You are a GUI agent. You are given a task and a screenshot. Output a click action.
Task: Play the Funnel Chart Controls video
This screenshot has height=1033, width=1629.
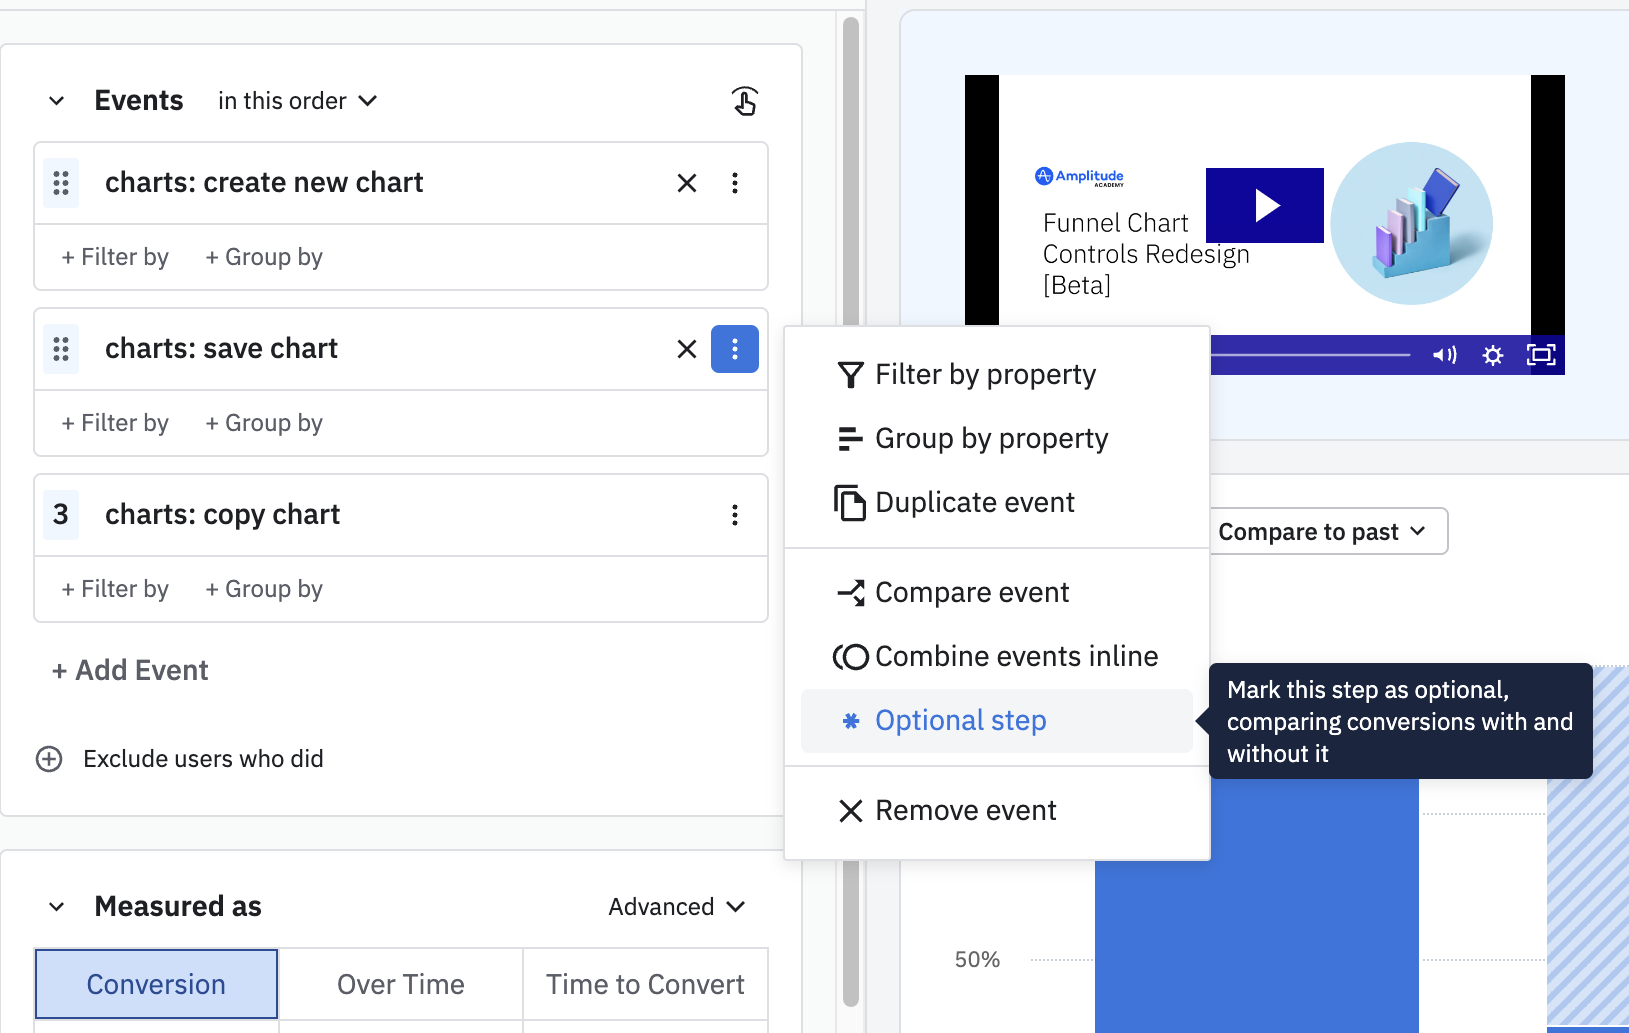pos(1264,205)
